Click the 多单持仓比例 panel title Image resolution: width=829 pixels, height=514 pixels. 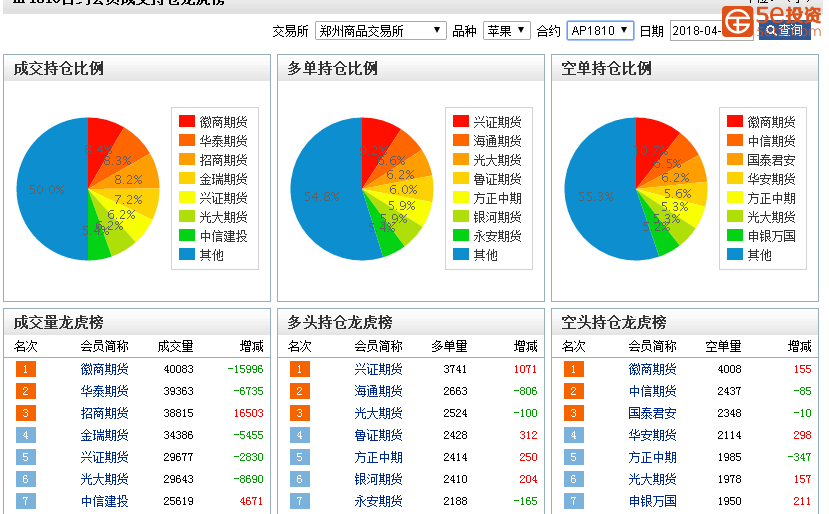[x=332, y=68]
